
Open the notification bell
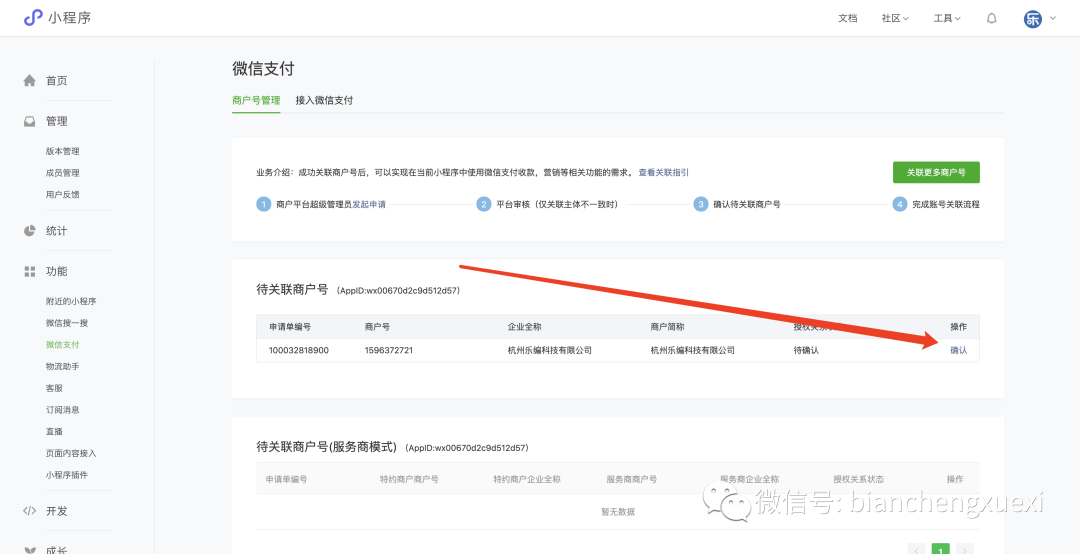[992, 19]
